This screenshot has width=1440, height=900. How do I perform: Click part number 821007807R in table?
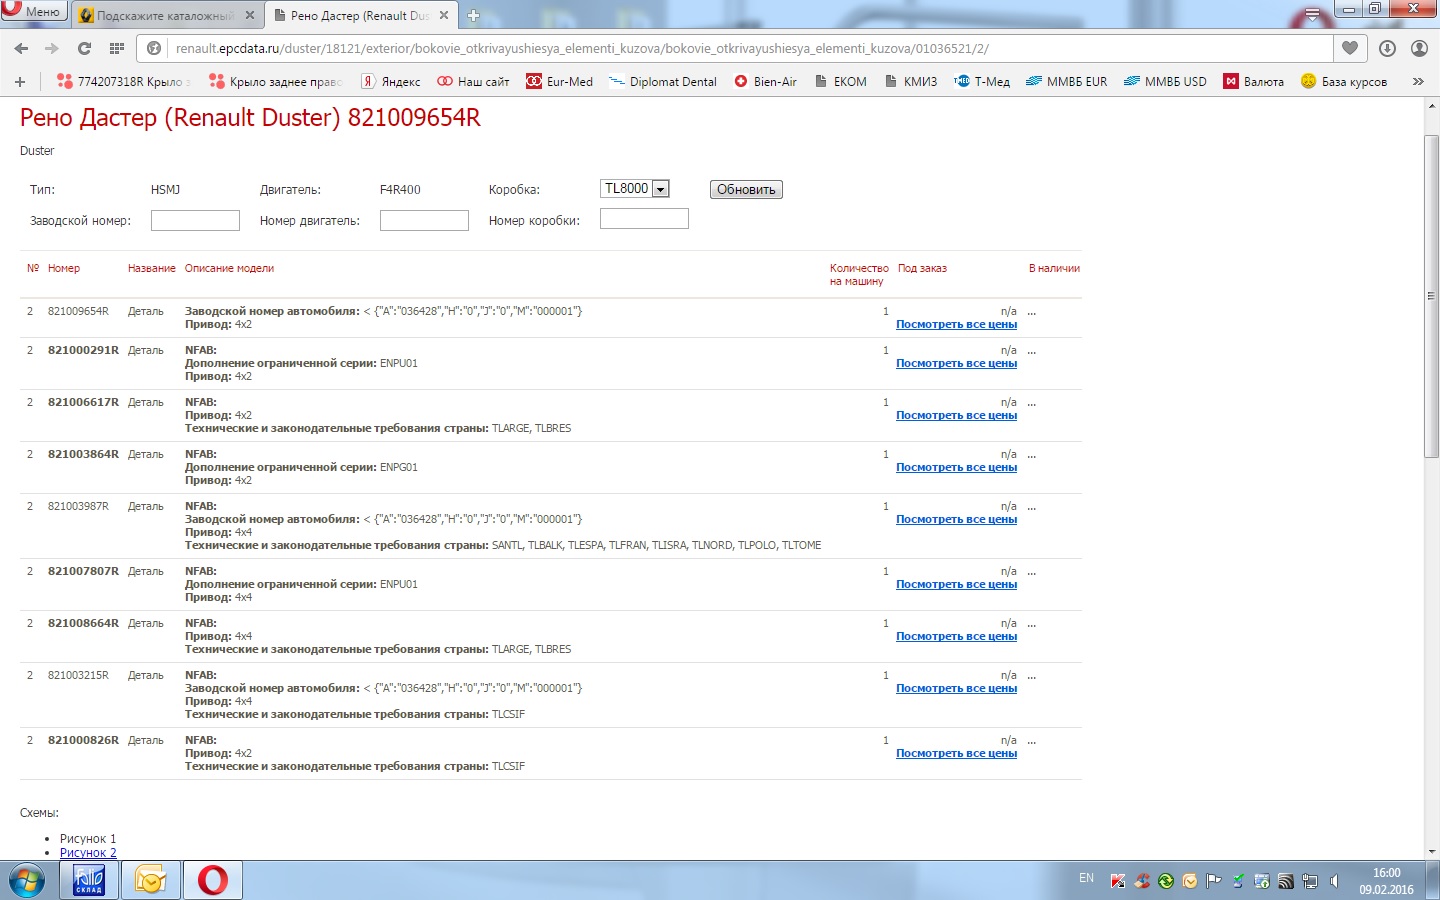(x=83, y=571)
